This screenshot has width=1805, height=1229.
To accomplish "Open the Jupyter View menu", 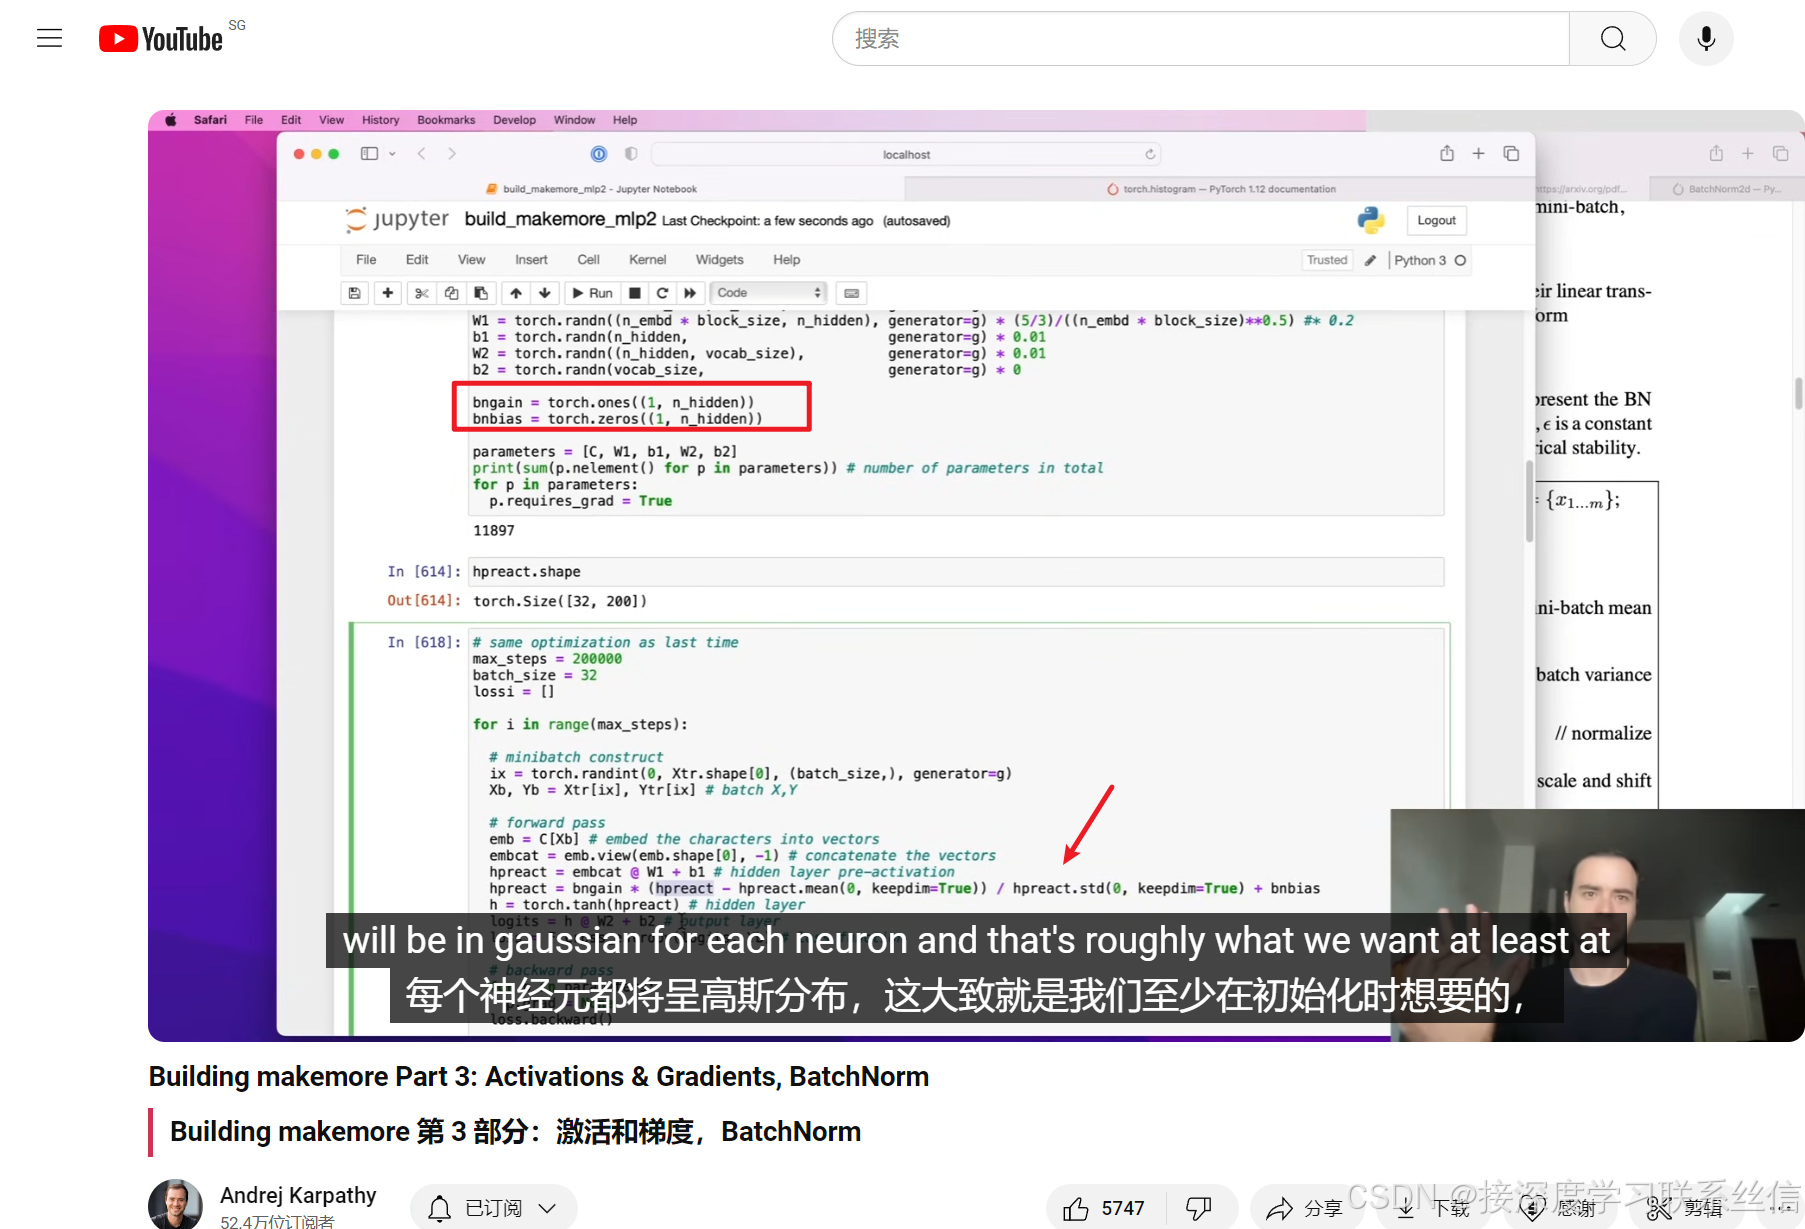I will (x=471, y=260).
